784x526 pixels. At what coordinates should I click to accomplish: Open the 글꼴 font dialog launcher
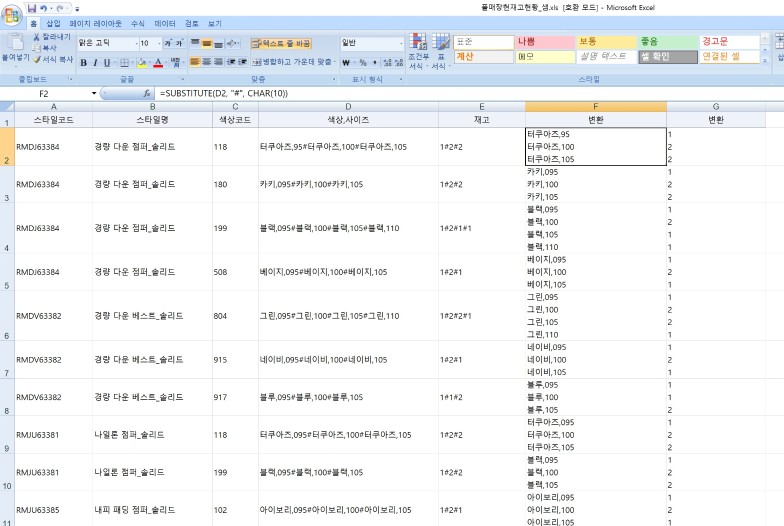tap(182, 80)
